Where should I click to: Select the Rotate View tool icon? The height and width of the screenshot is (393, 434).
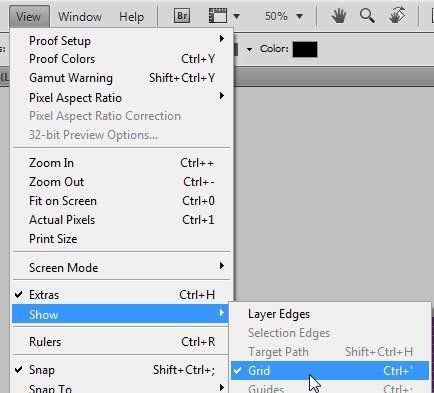point(397,15)
